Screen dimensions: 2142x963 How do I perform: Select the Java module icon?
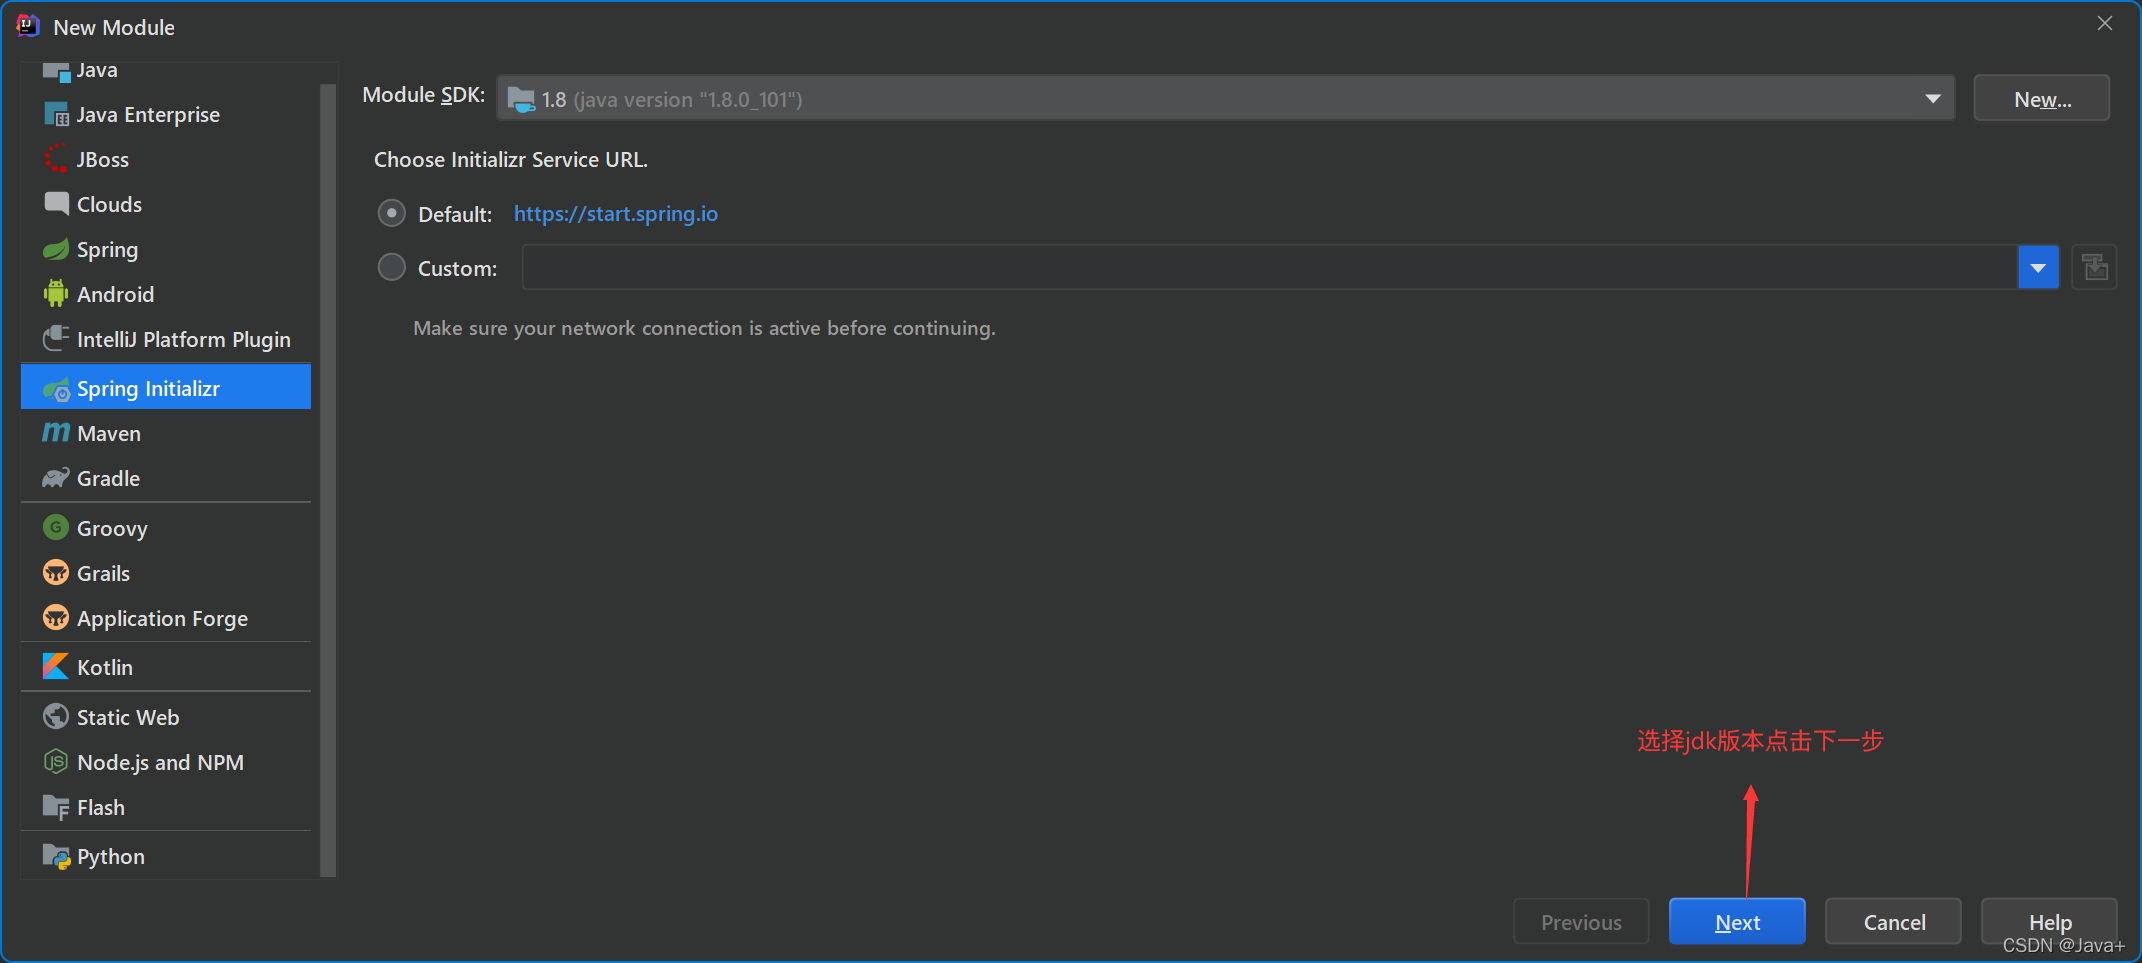point(56,71)
